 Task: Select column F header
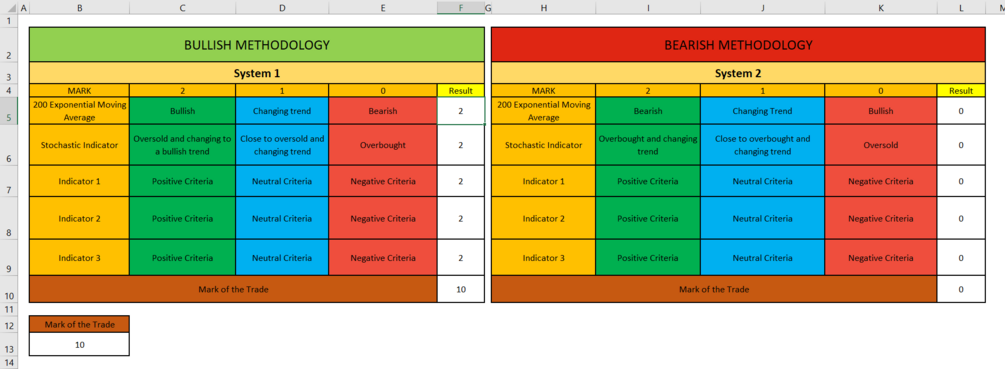point(461,8)
